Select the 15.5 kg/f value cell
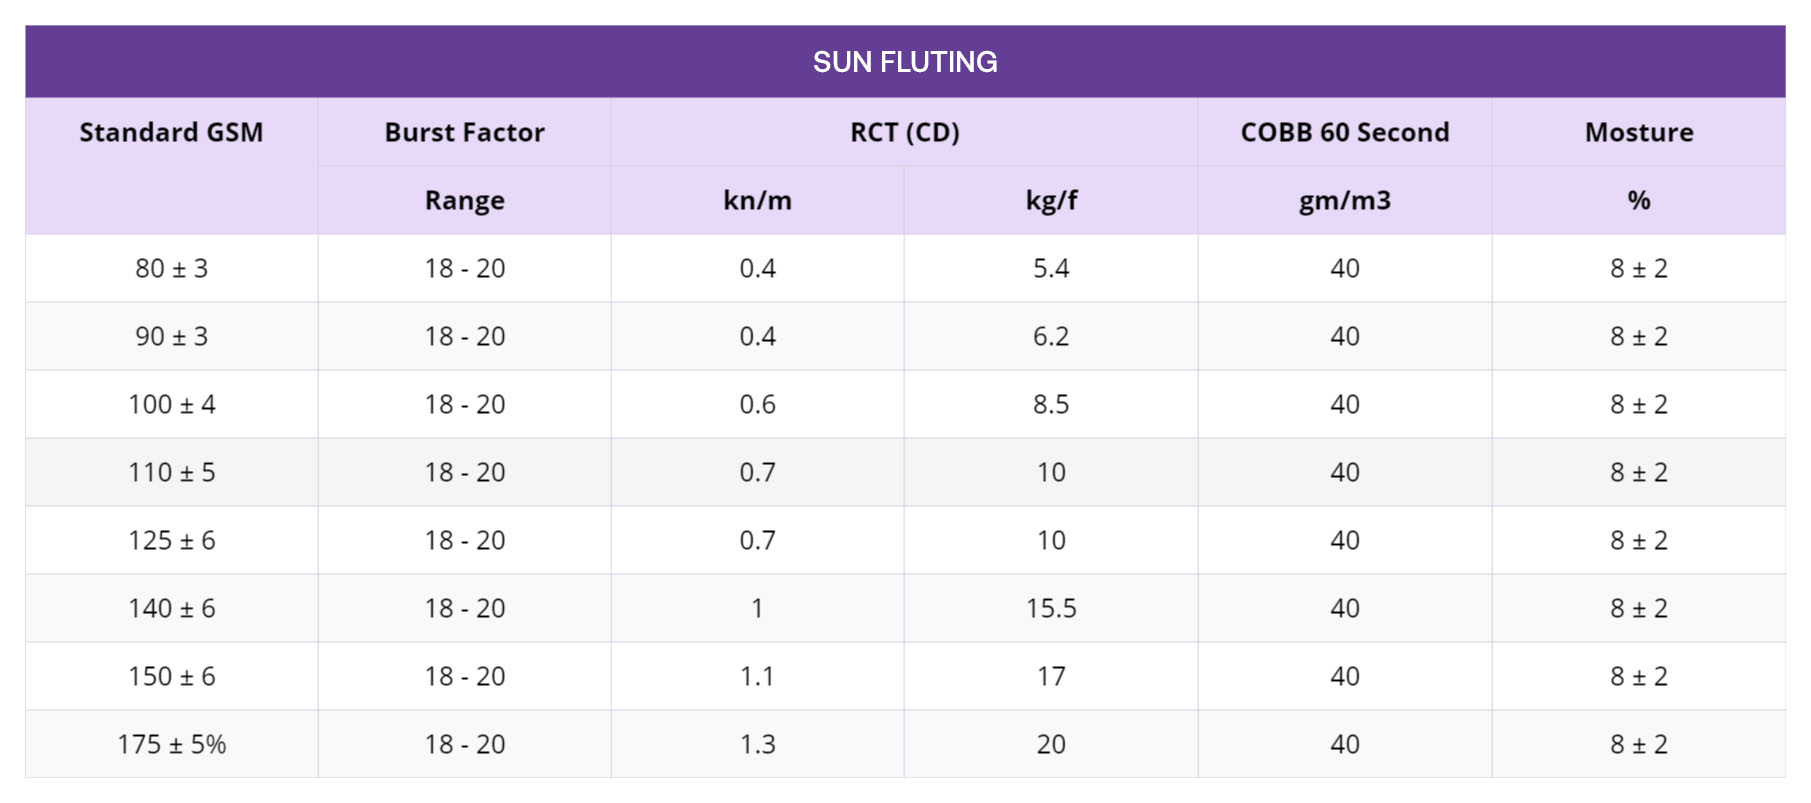Viewport: 1811px width, 803px height. click(x=1051, y=609)
